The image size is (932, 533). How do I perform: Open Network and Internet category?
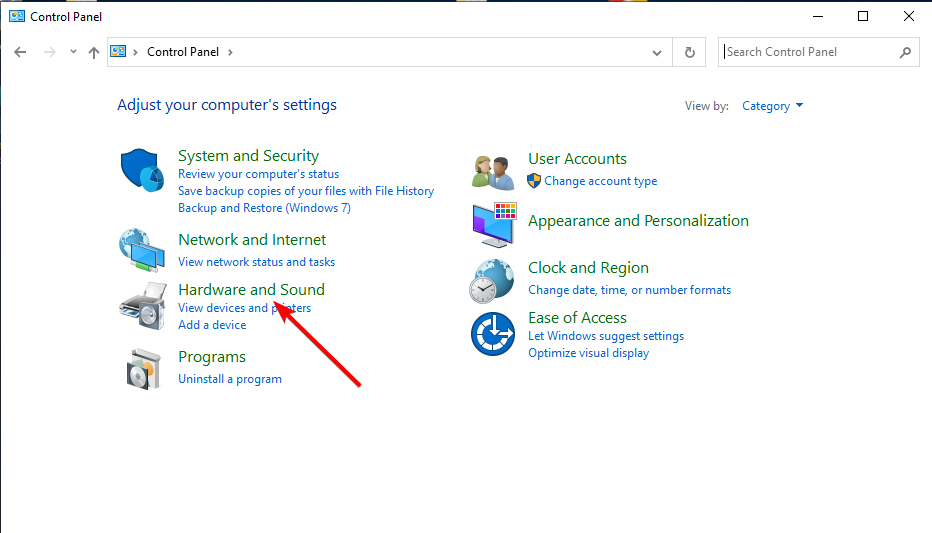point(252,239)
